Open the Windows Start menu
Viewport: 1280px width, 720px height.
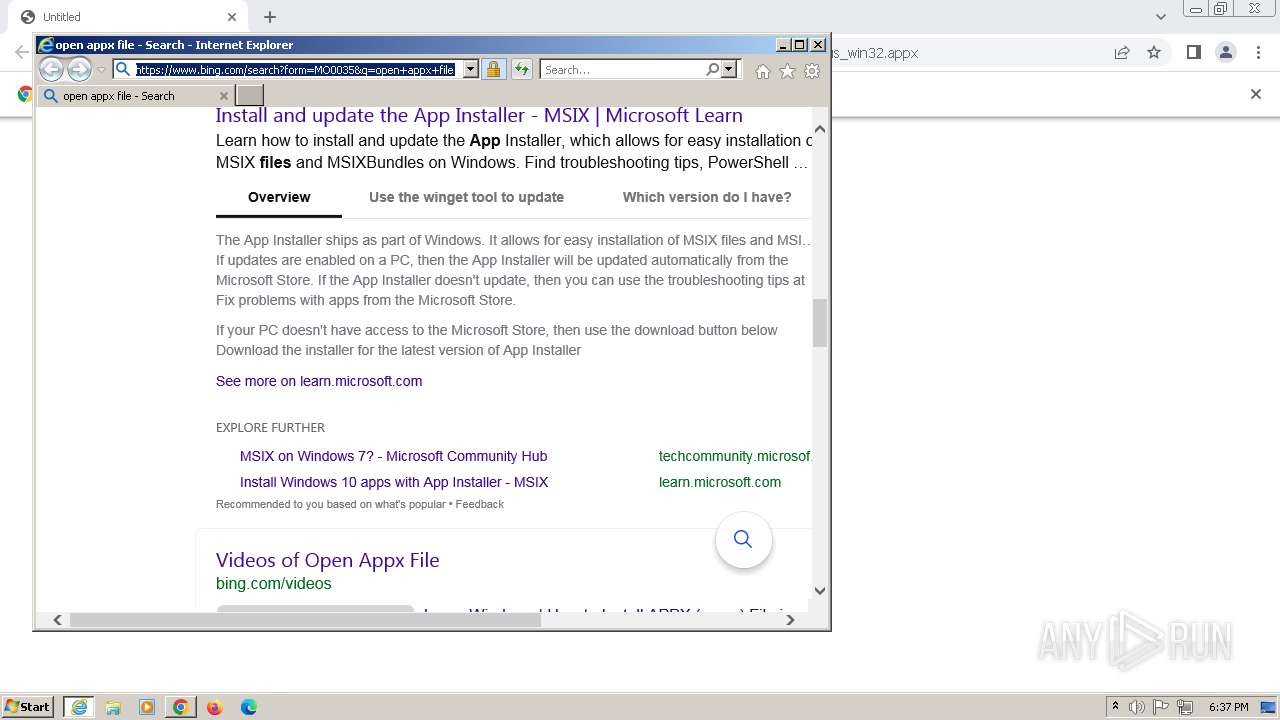tap(28, 707)
